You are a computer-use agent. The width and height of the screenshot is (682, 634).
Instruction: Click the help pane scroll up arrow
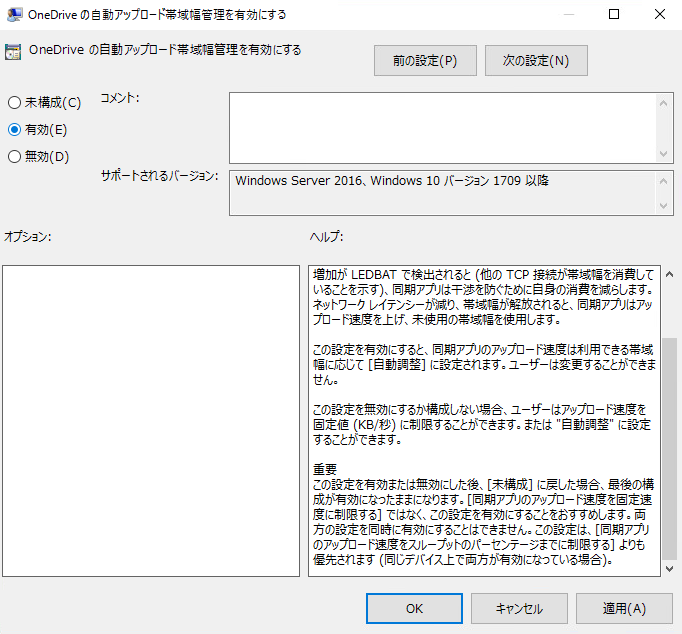click(669, 274)
